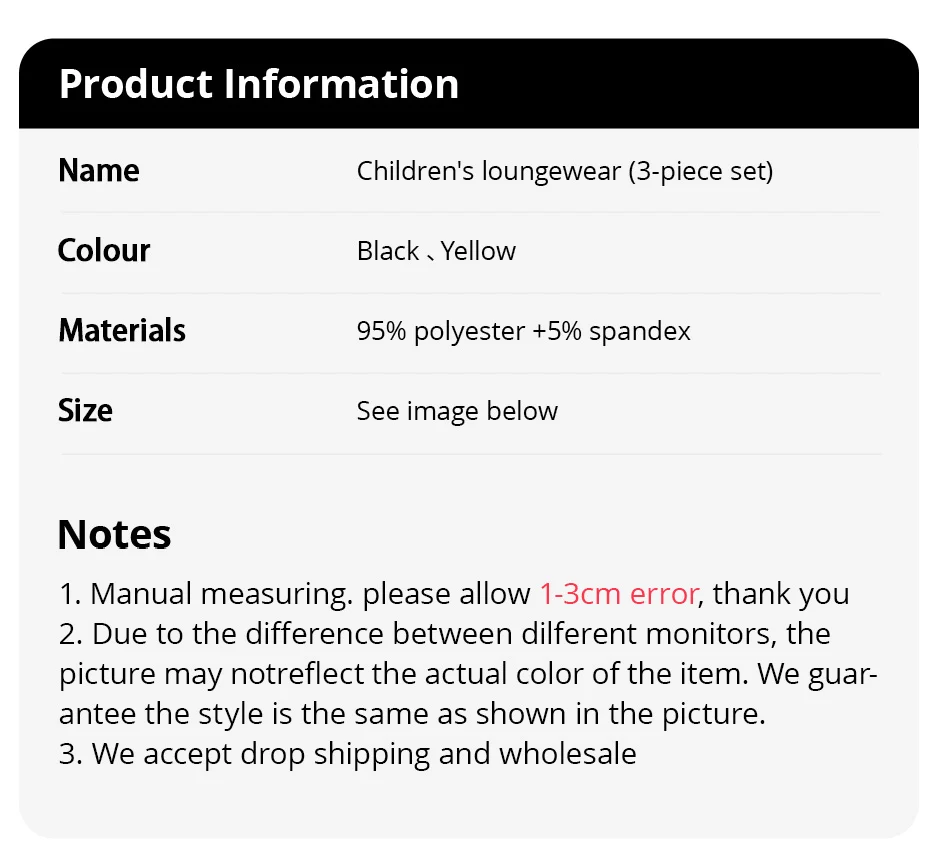
Task: Click the Size row label
Action: [x=85, y=411]
